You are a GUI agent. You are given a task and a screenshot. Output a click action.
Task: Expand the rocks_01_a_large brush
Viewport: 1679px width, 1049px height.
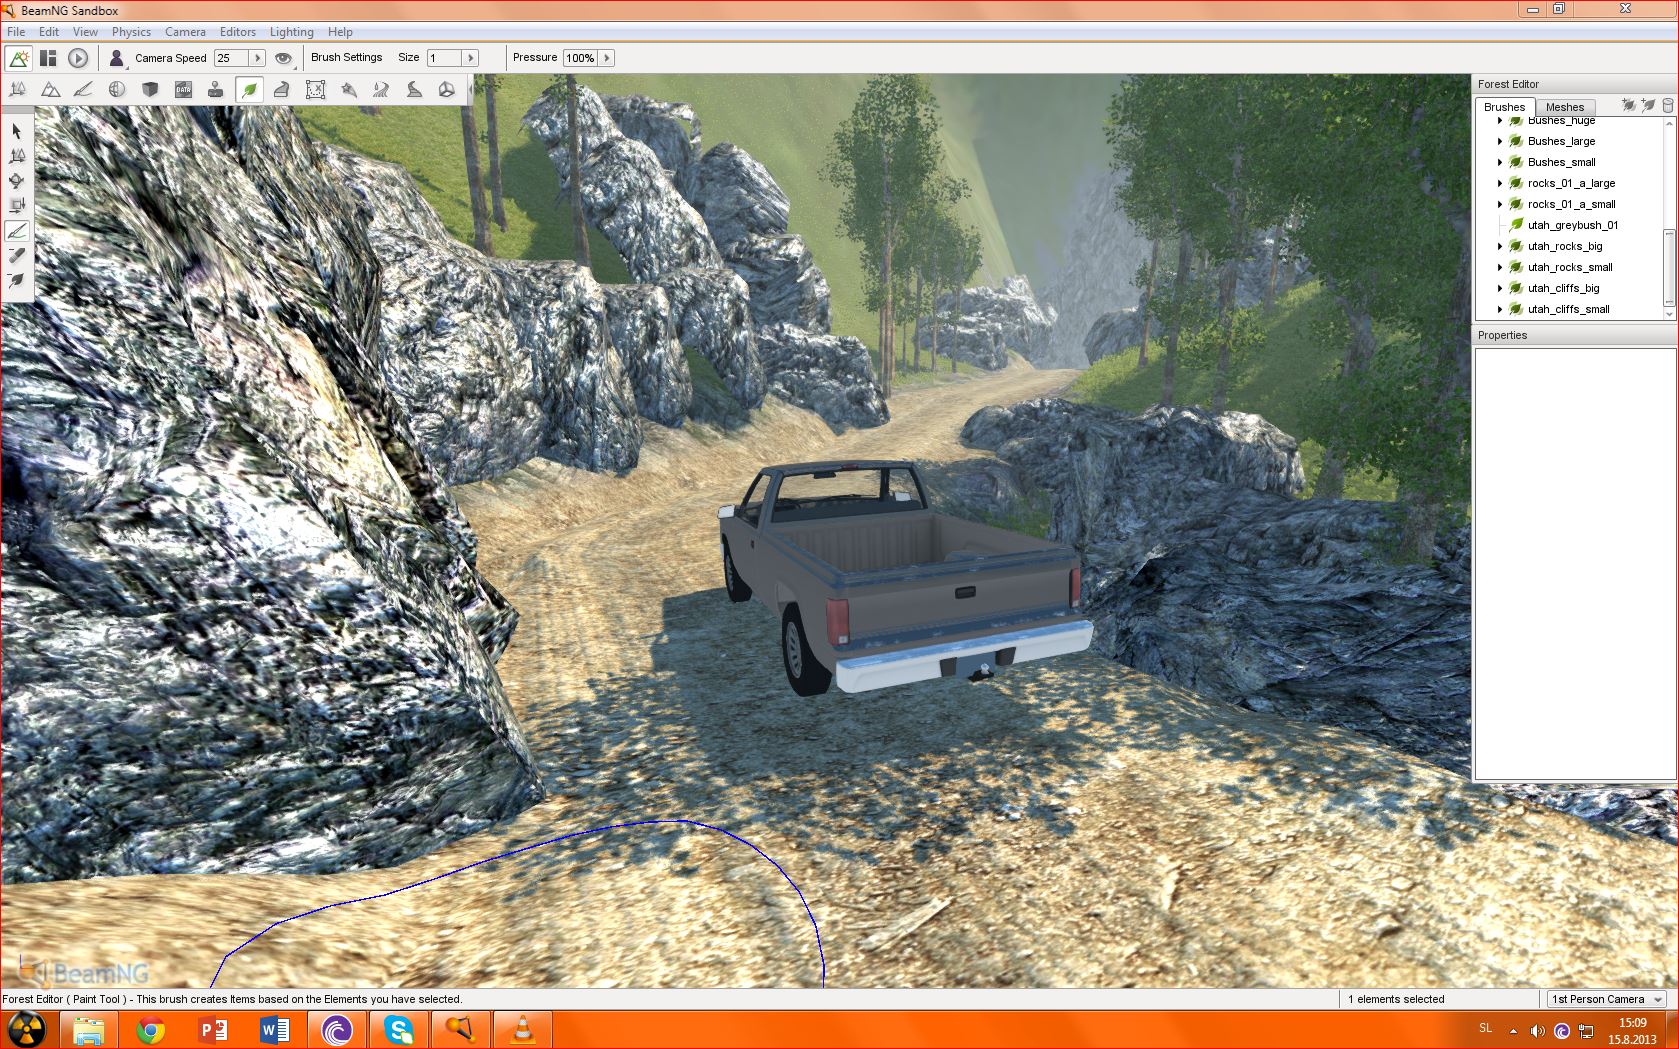tap(1500, 183)
